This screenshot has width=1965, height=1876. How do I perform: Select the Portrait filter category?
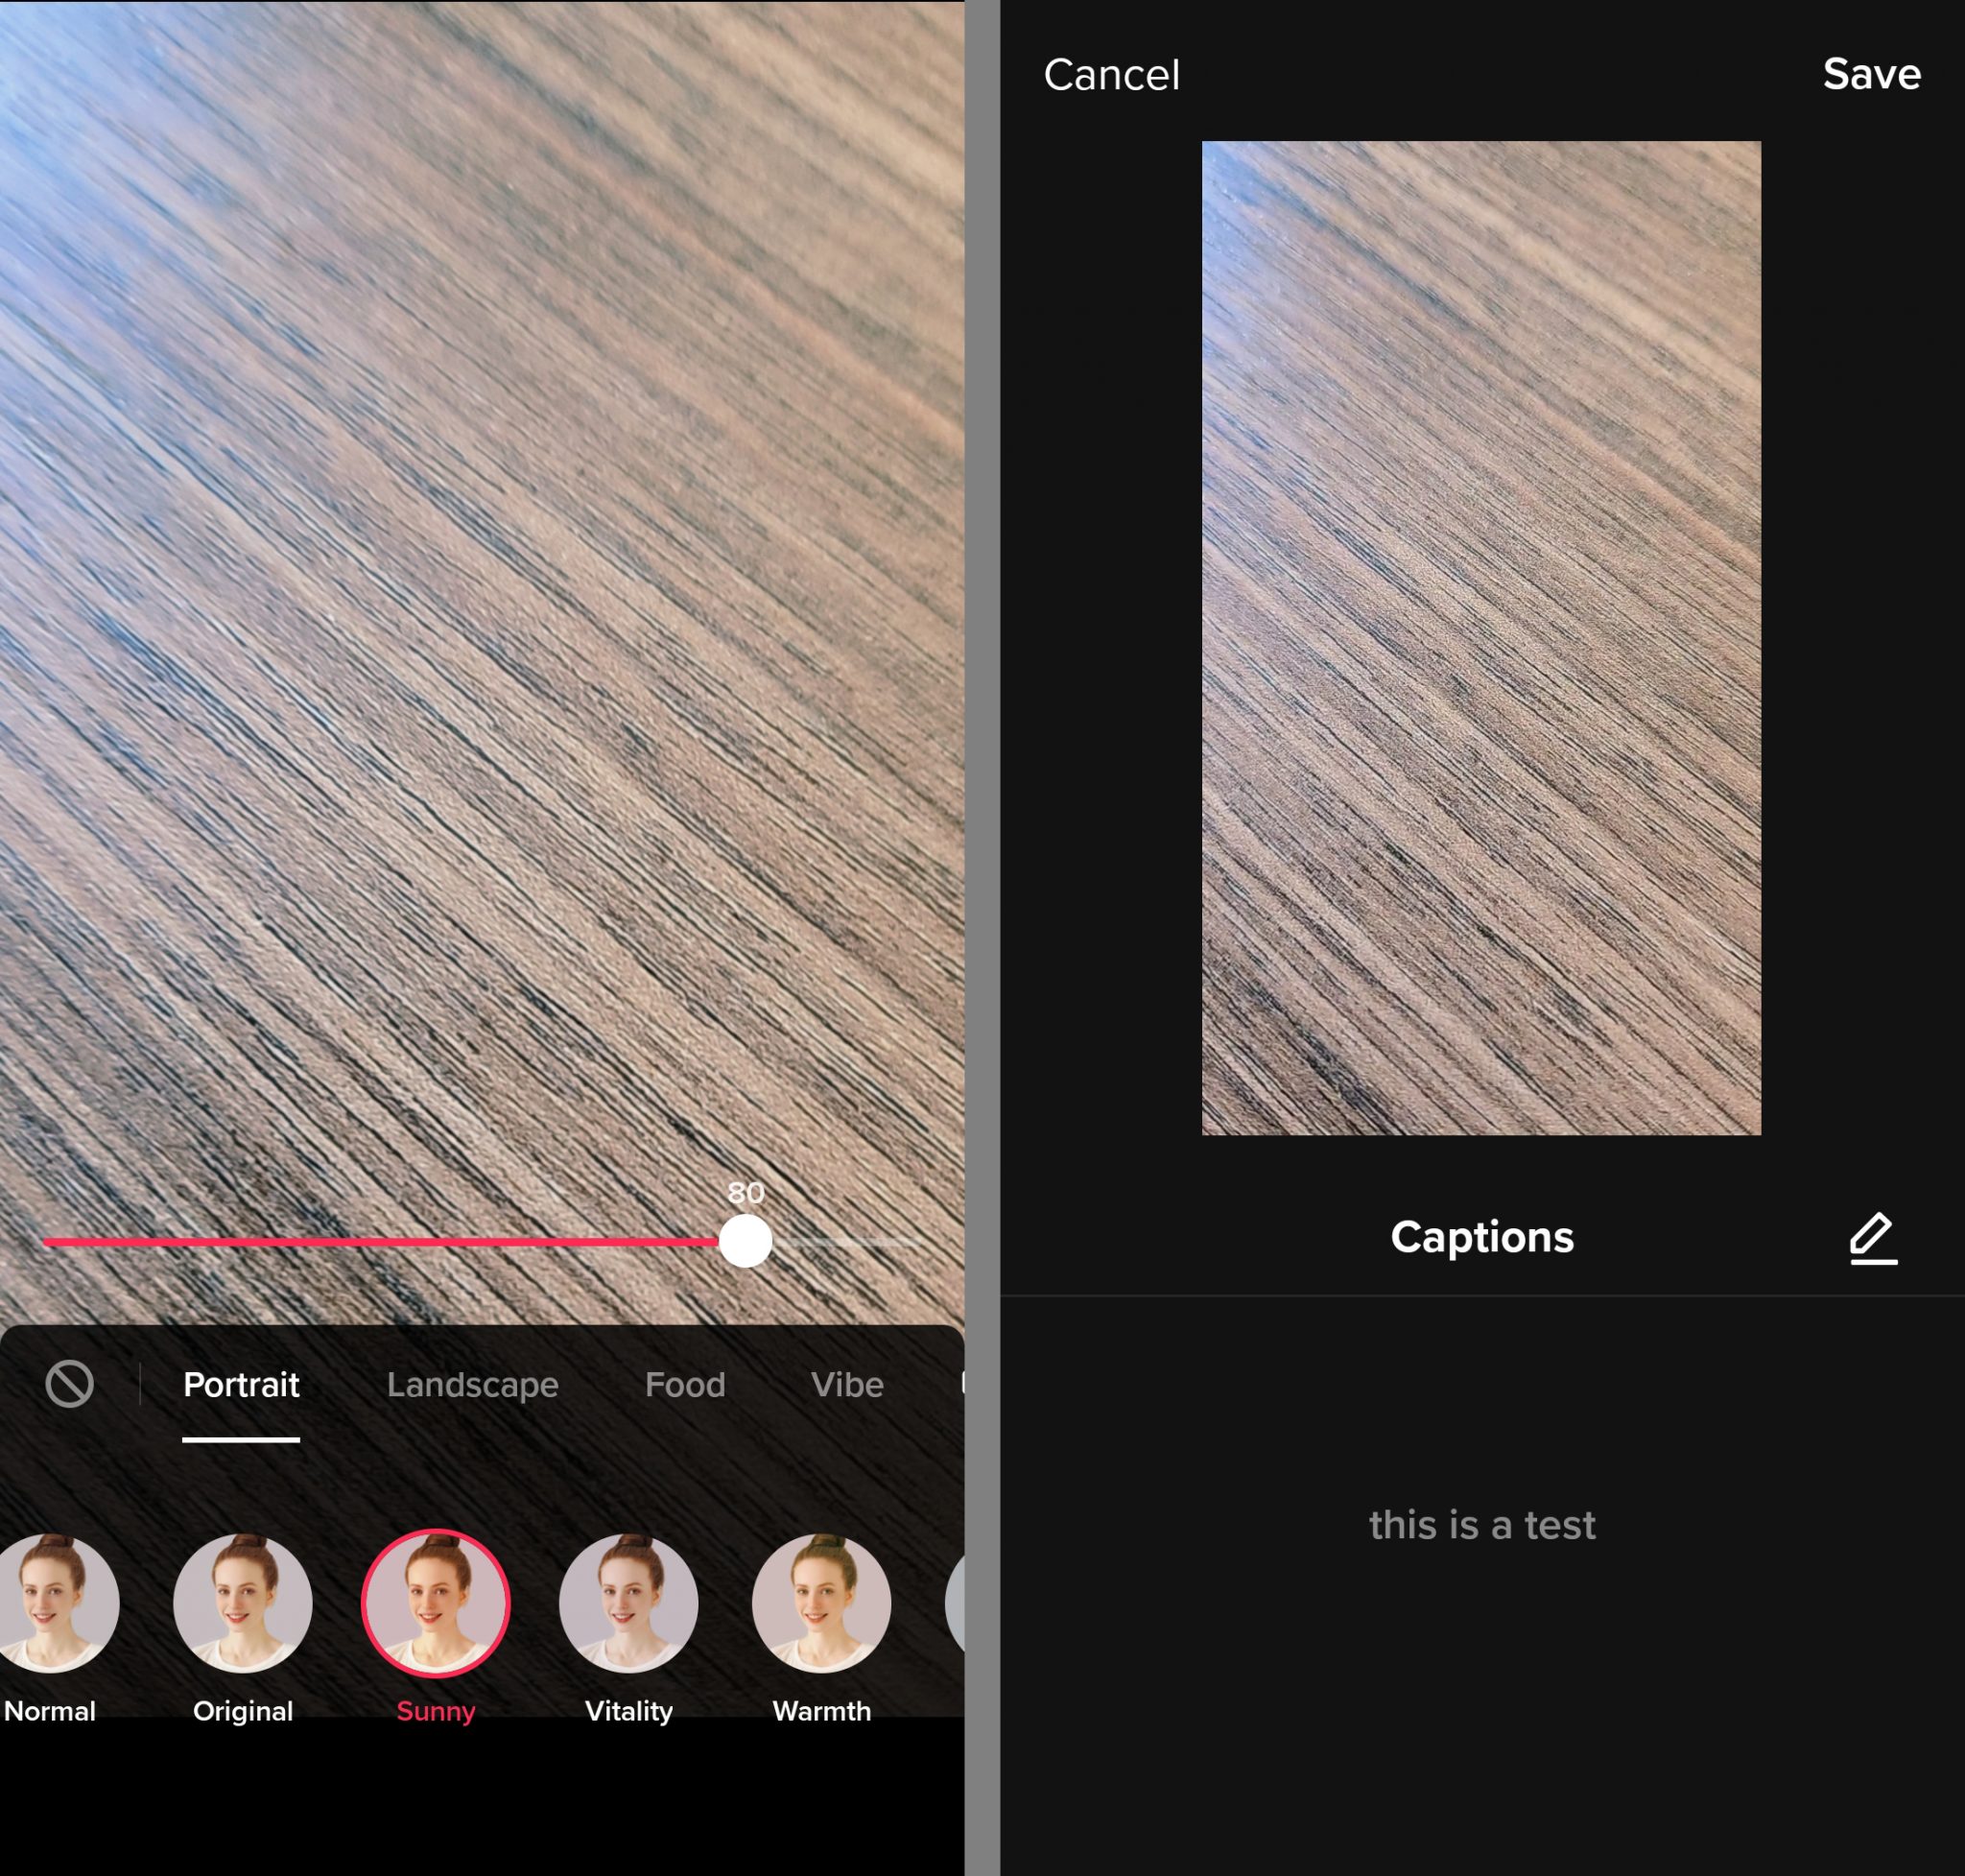241,1384
